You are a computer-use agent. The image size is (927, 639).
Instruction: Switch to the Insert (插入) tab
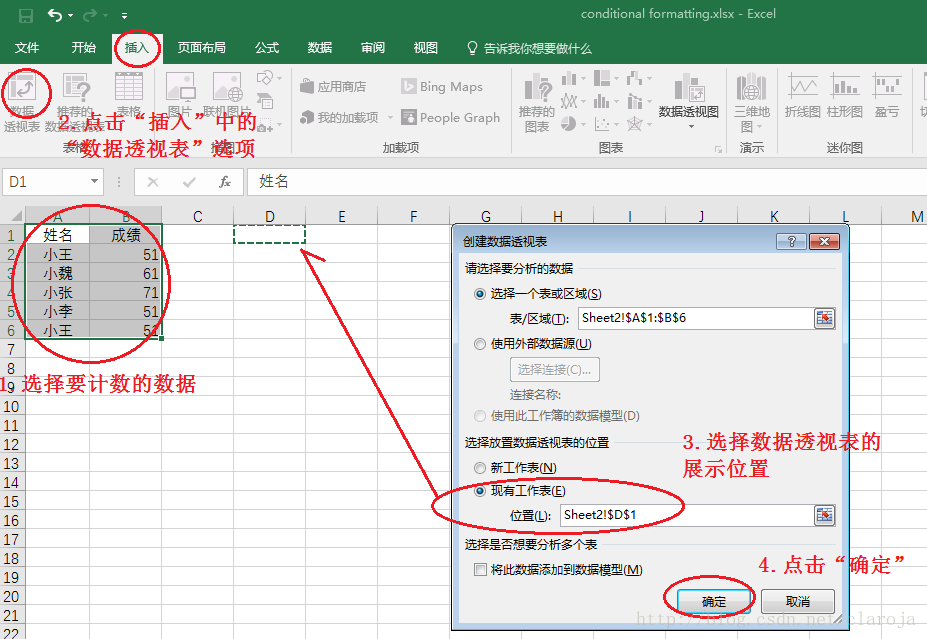click(x=137, y=48)
